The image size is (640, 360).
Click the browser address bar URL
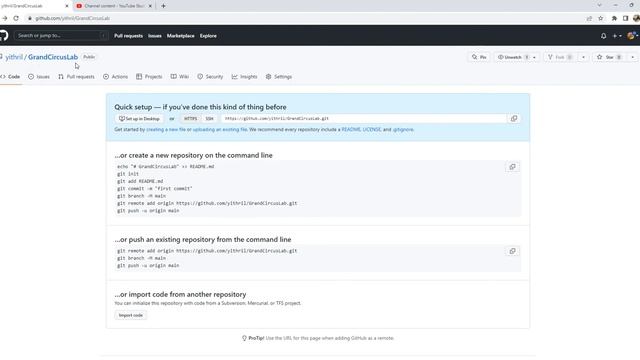coord(73,18)
